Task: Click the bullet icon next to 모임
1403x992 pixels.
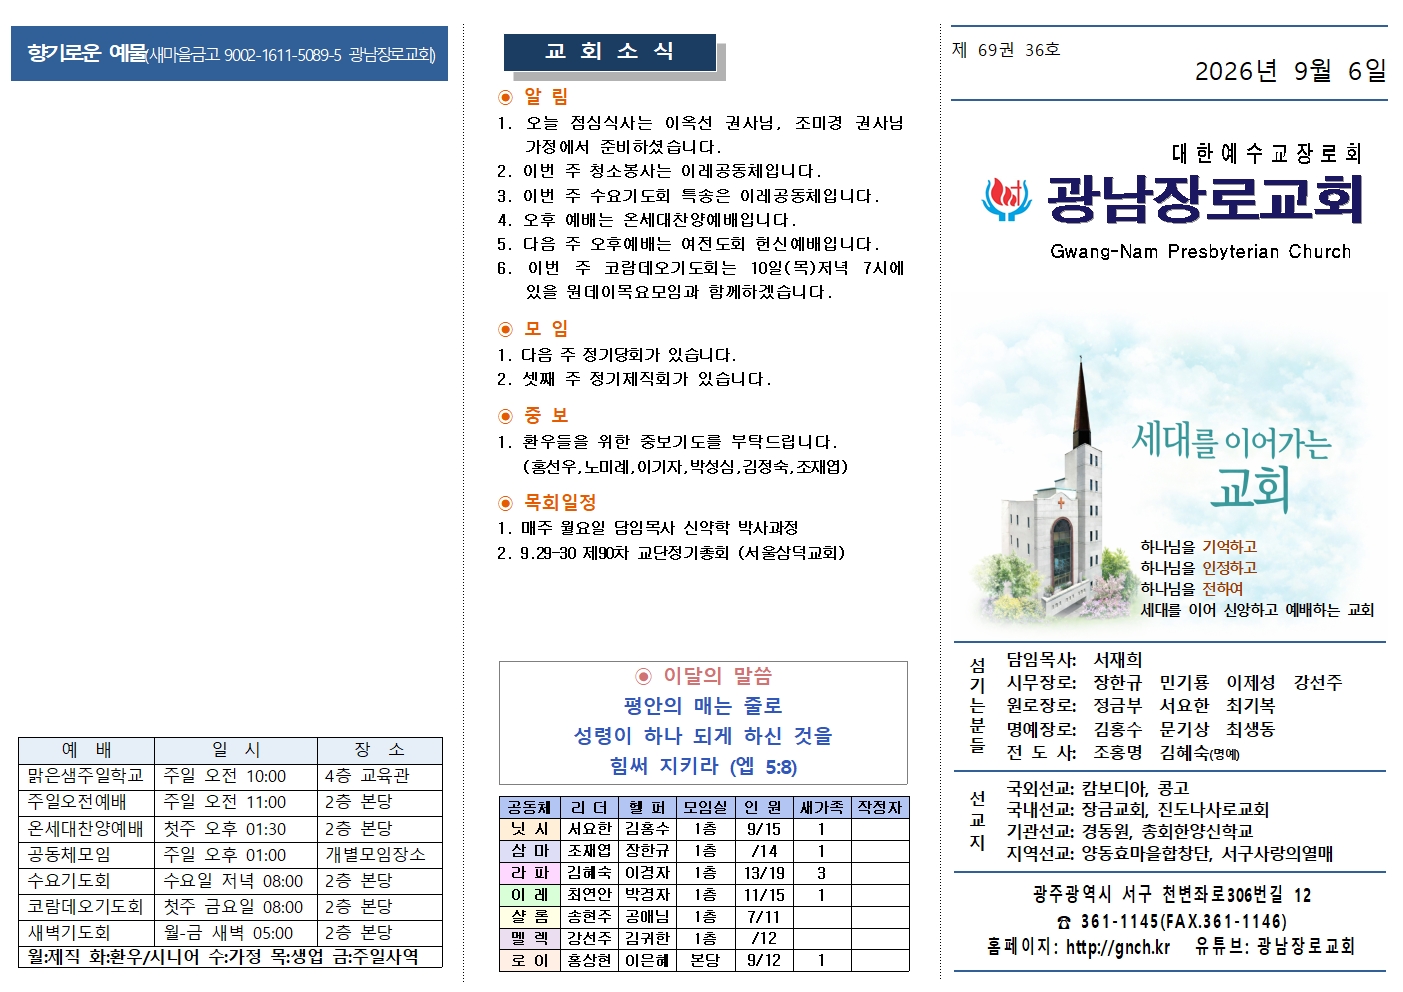Action: coord(505,329)
